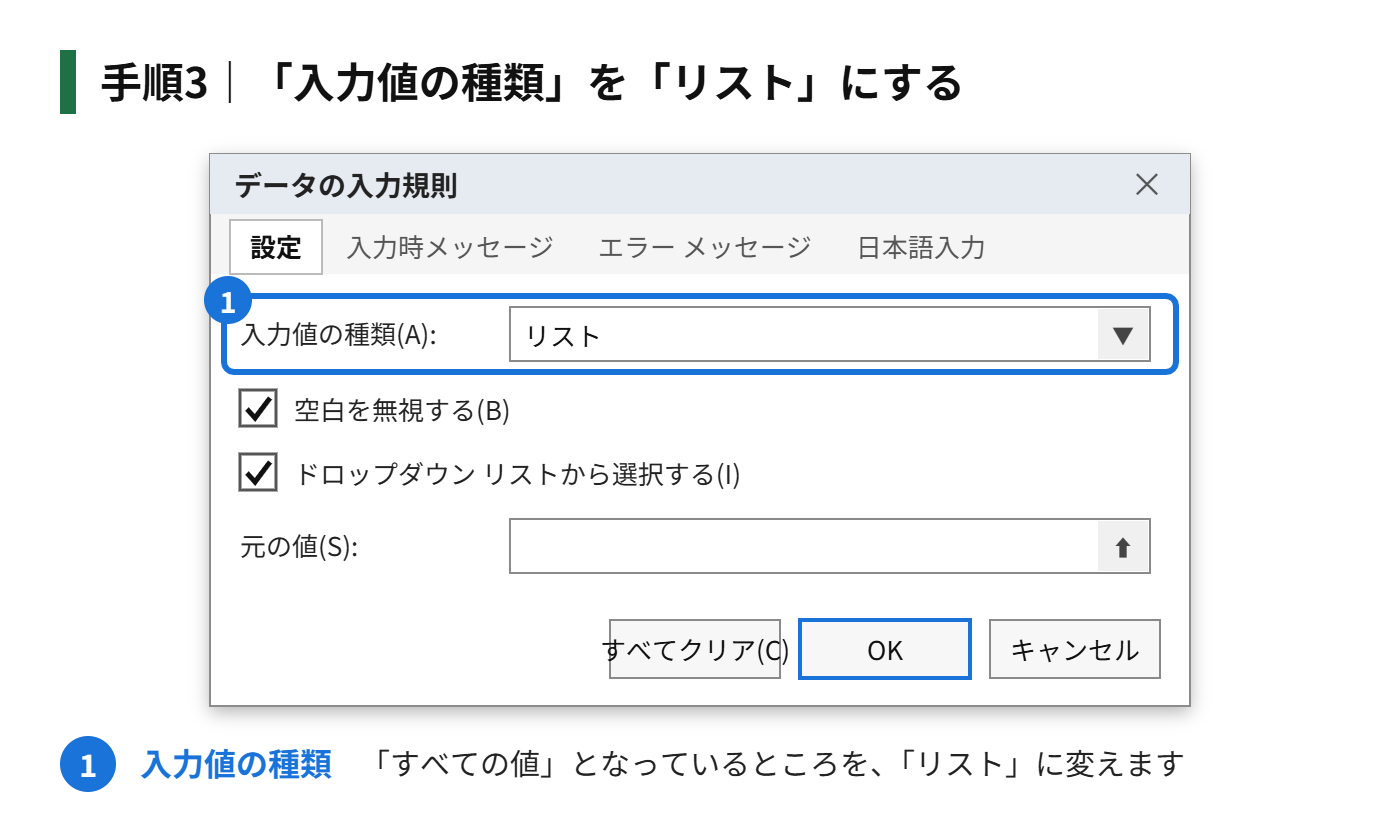Click the キャンセル button
1400x840 pixels.
tap(1075, 650)
